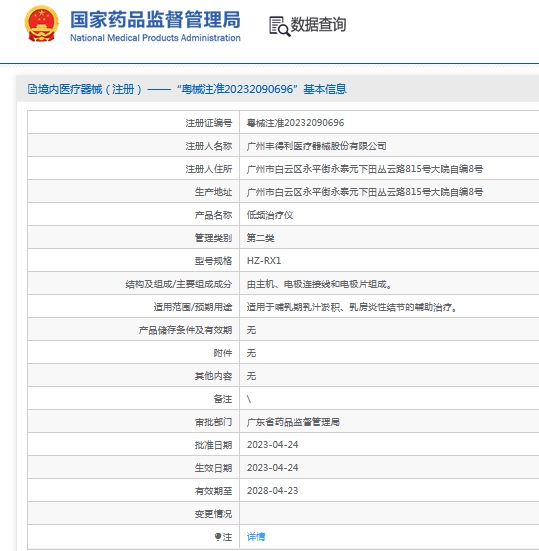
Task: Click the document icon before 境内医疗器械
Action: click(x=32, y=89)
